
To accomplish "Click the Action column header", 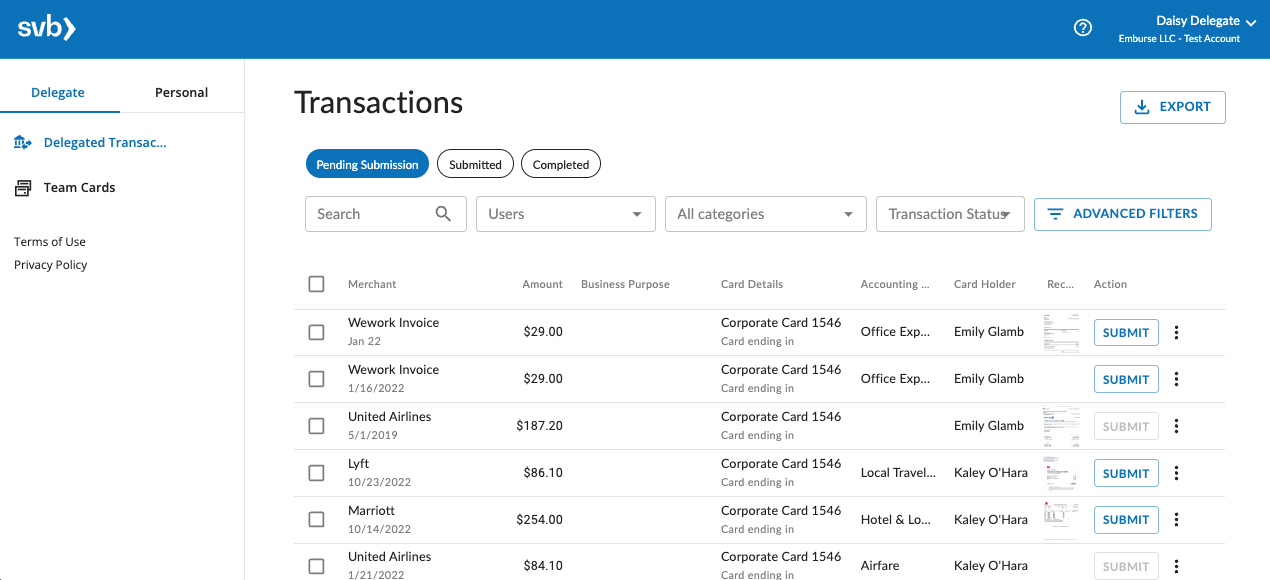I will tap(1110, 284).
